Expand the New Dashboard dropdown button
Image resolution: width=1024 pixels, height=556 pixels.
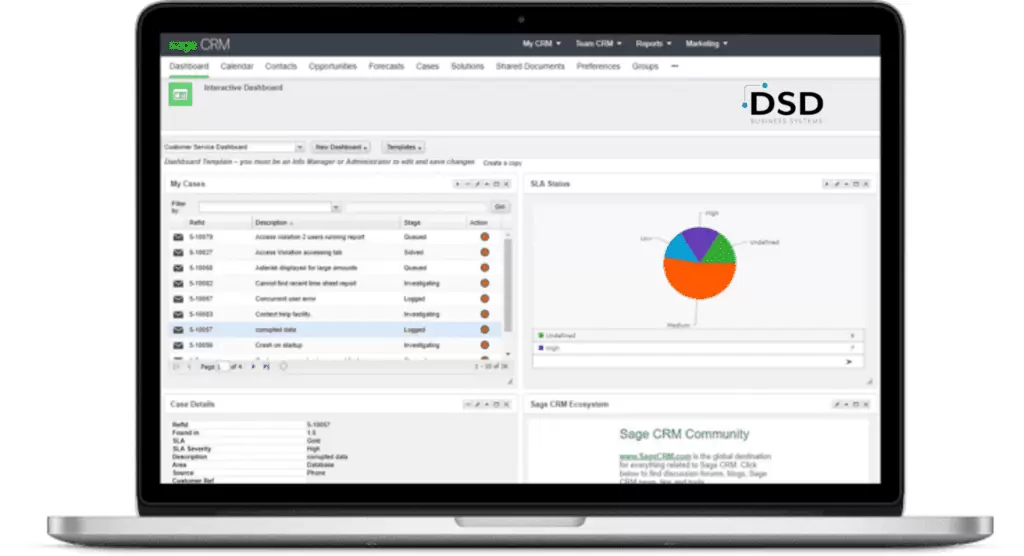(x=341, y=147)
